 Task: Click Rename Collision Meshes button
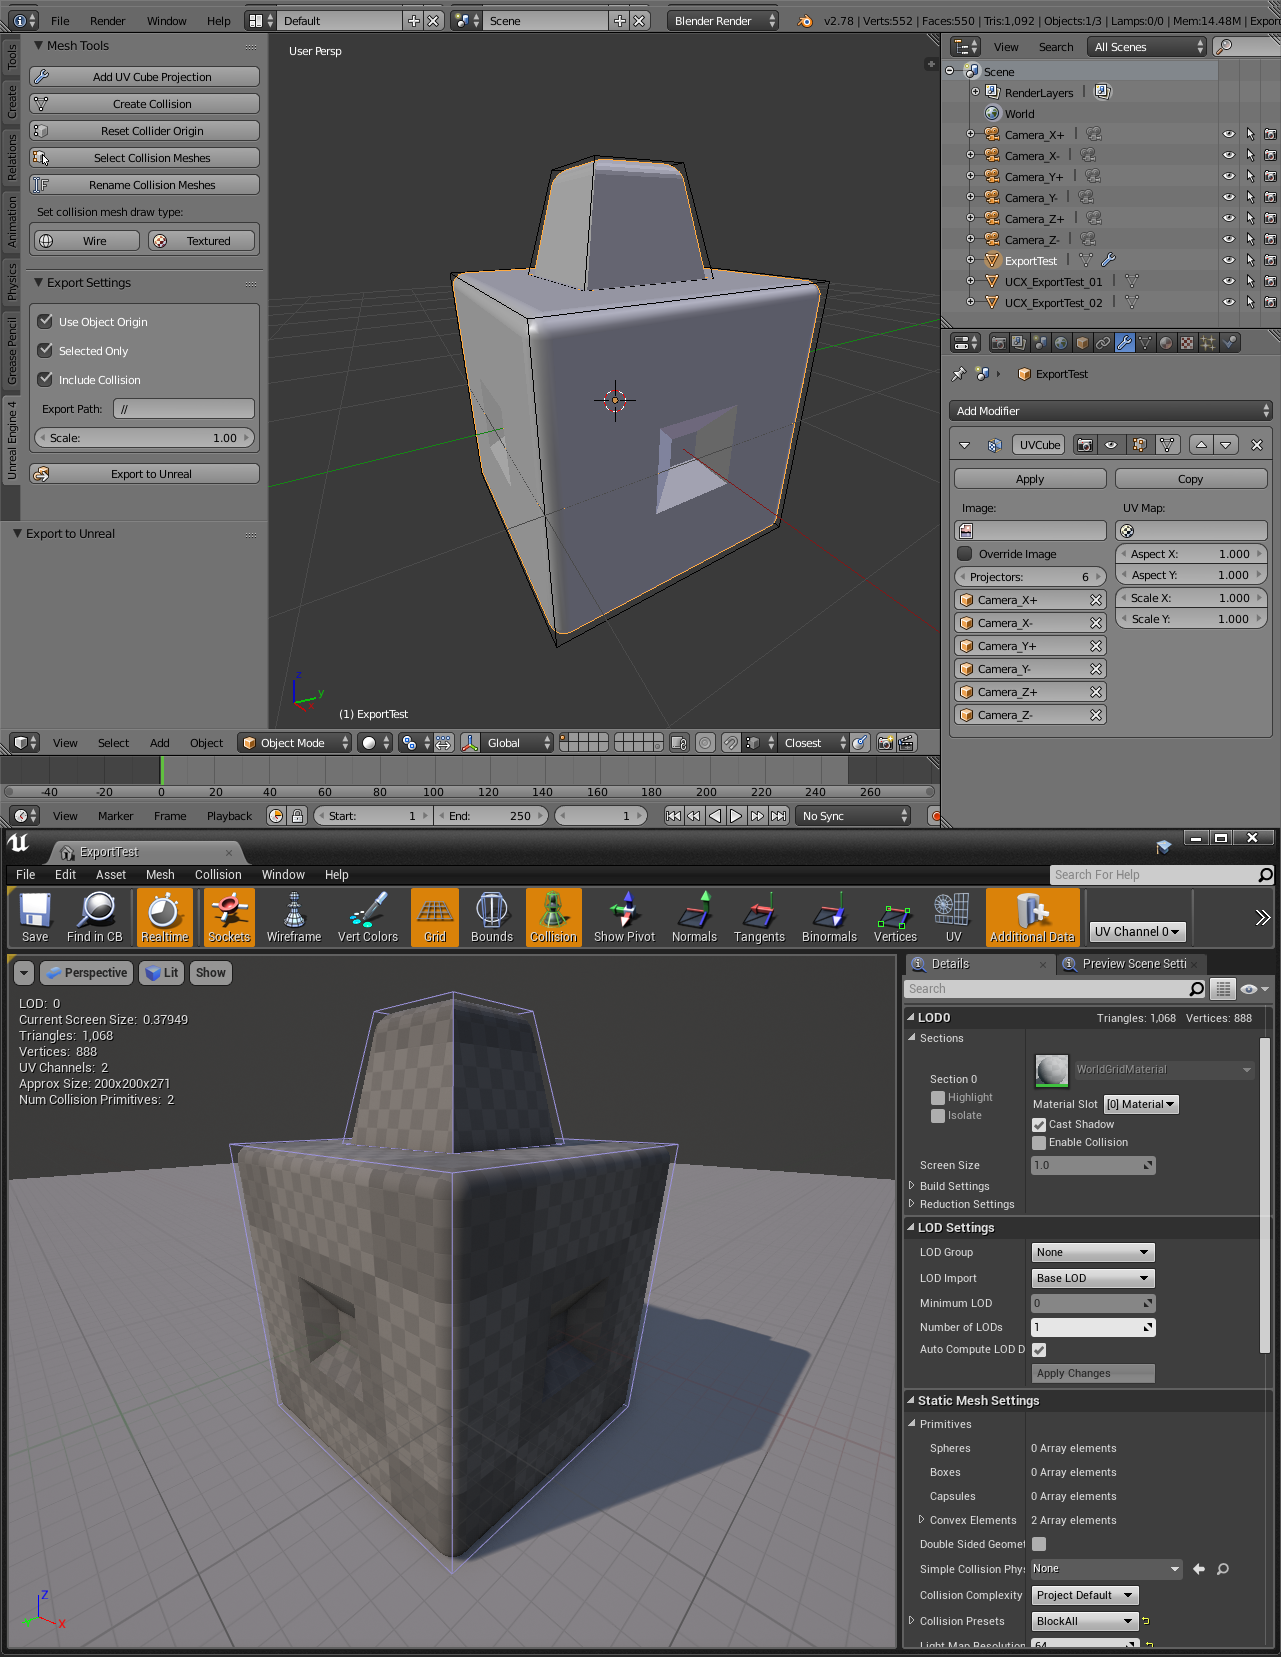pos(145,185)
